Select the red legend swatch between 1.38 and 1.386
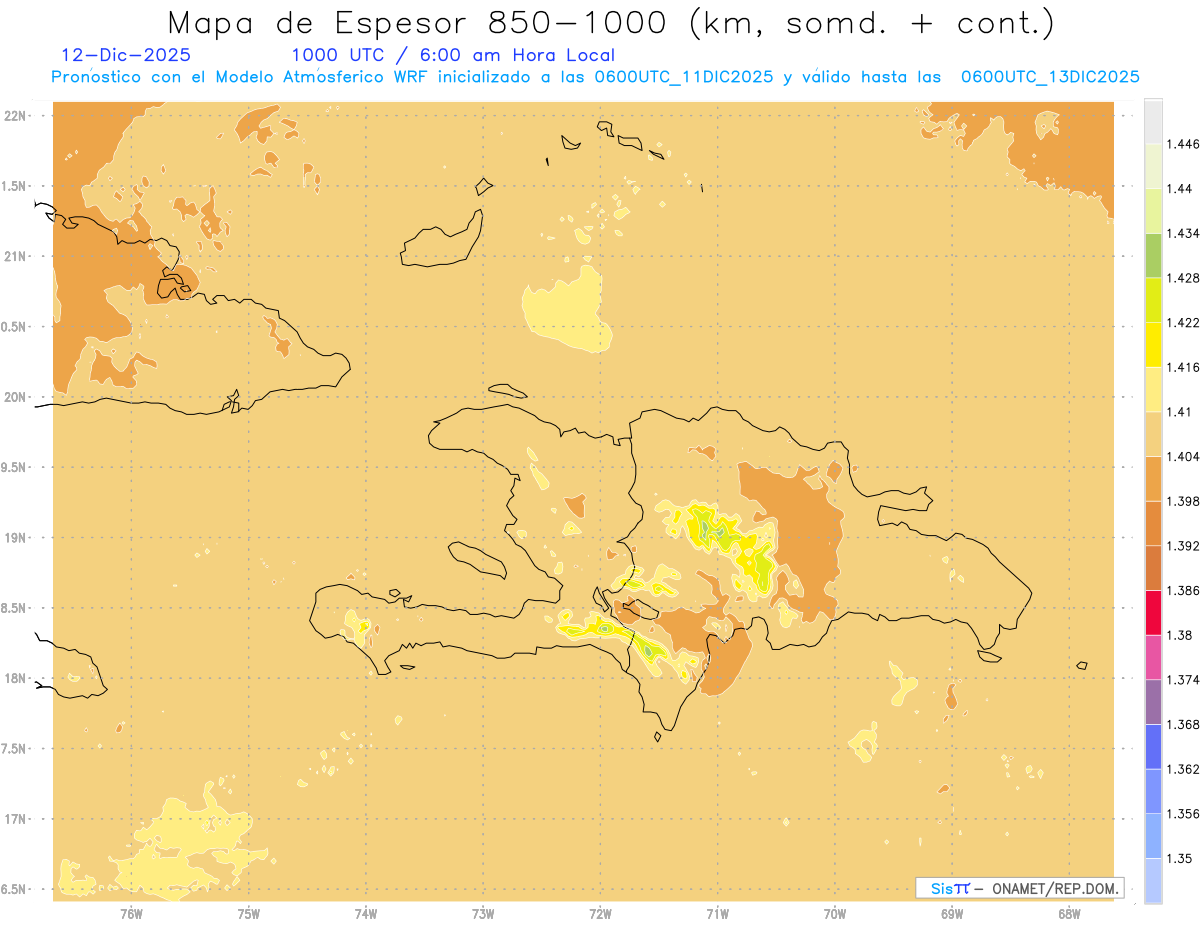 [x=1153, y=612]
